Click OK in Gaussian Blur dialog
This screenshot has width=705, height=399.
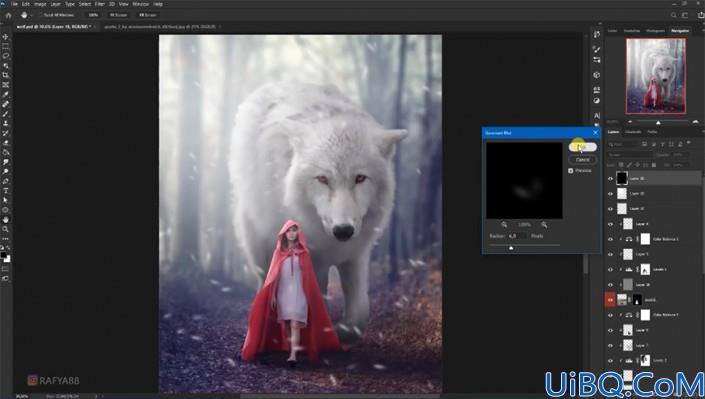point(583,147)
